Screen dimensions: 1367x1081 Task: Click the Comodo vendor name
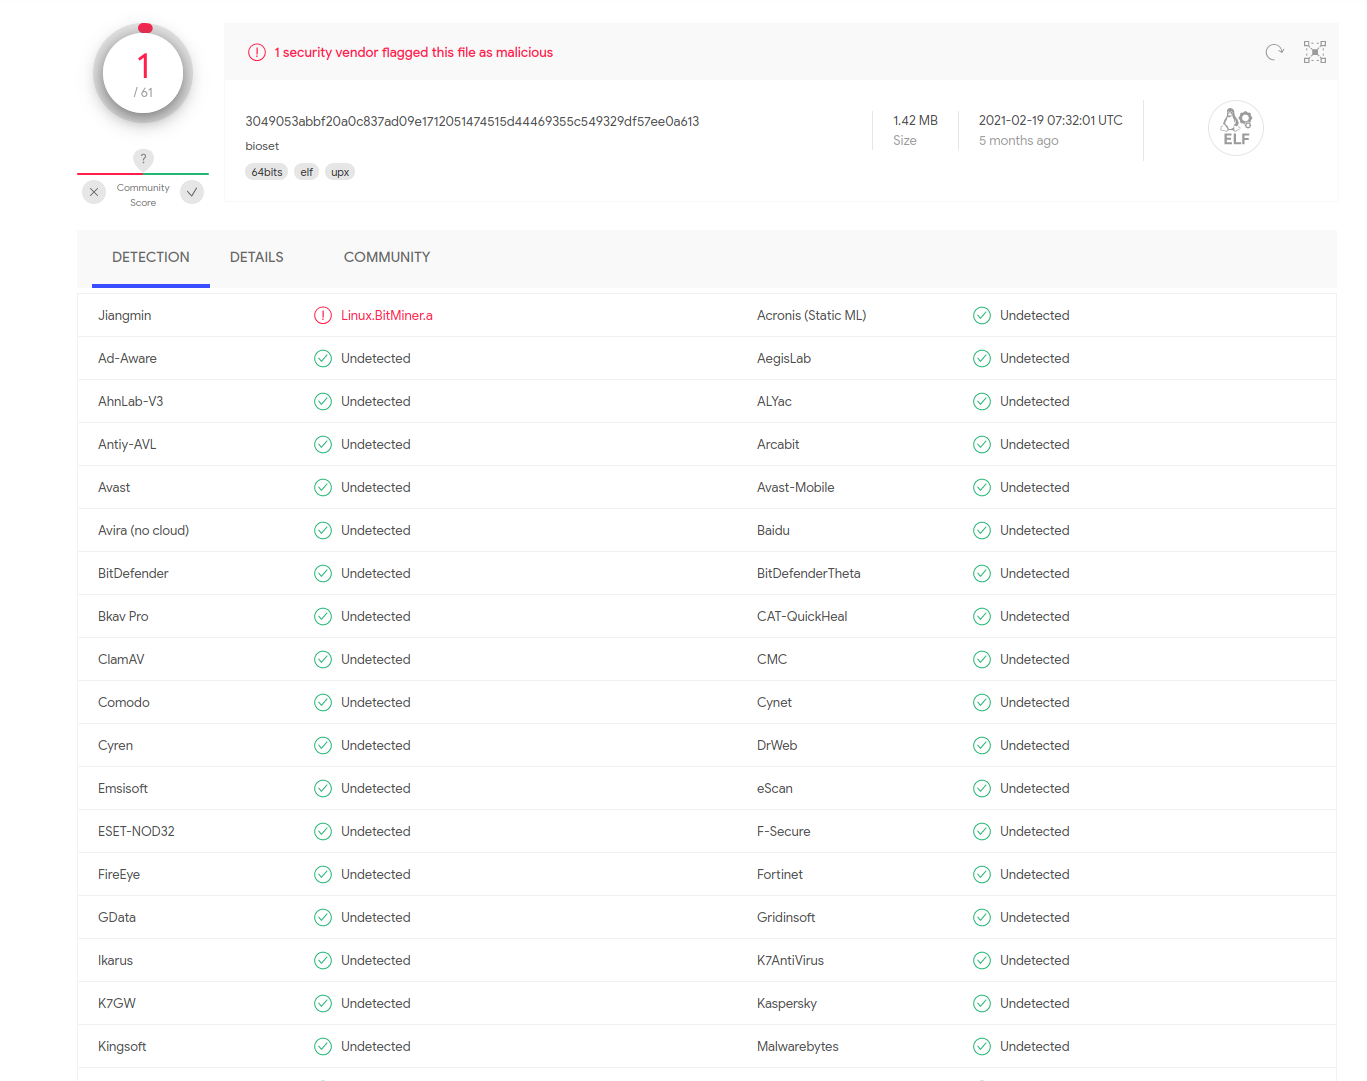pos(124,702)
